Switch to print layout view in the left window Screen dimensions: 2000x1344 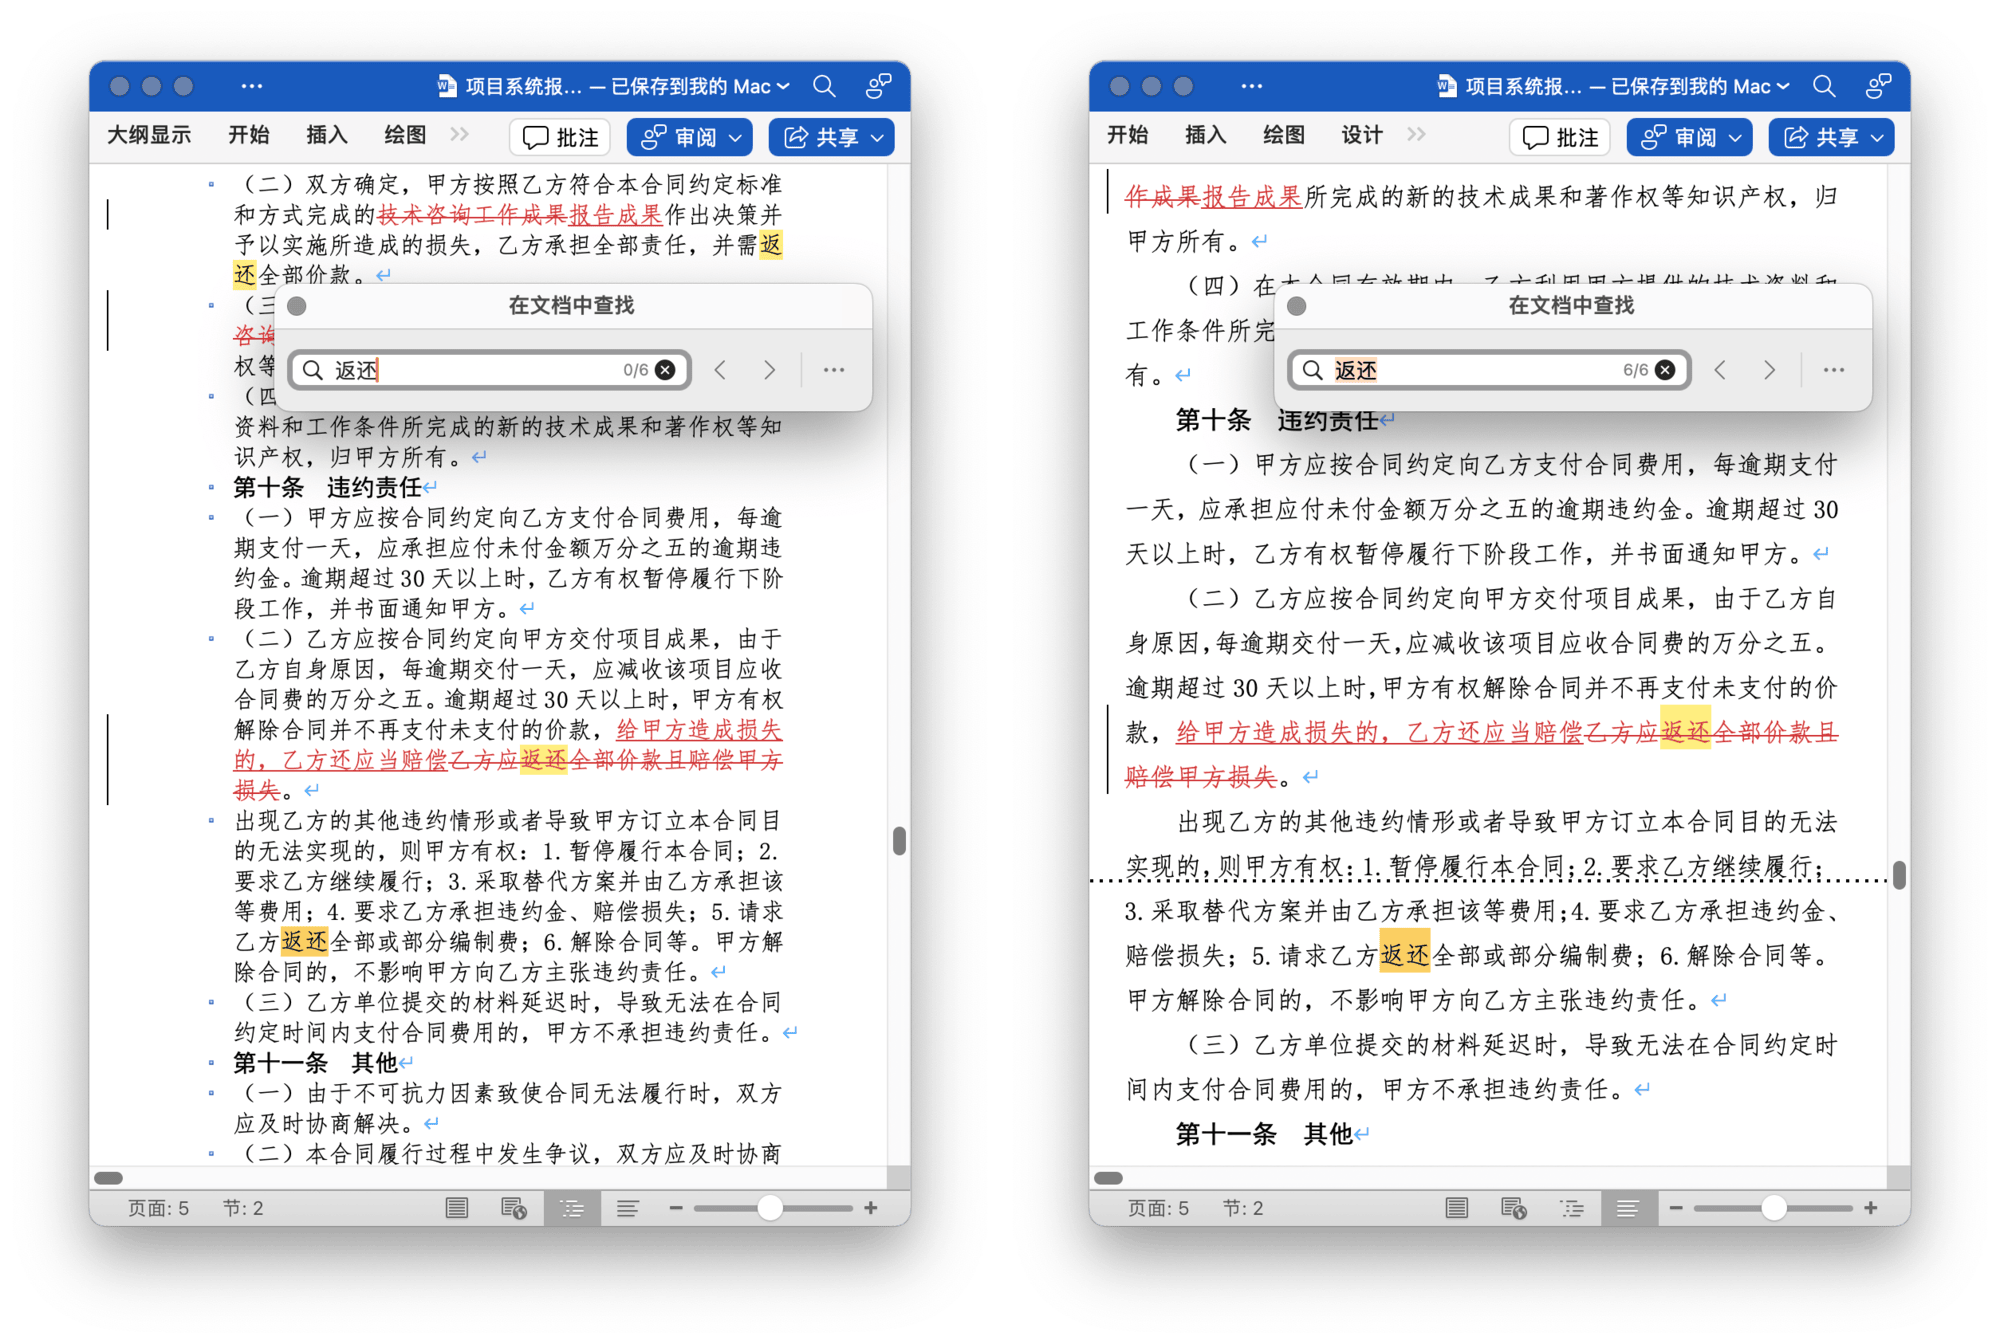457,1208
